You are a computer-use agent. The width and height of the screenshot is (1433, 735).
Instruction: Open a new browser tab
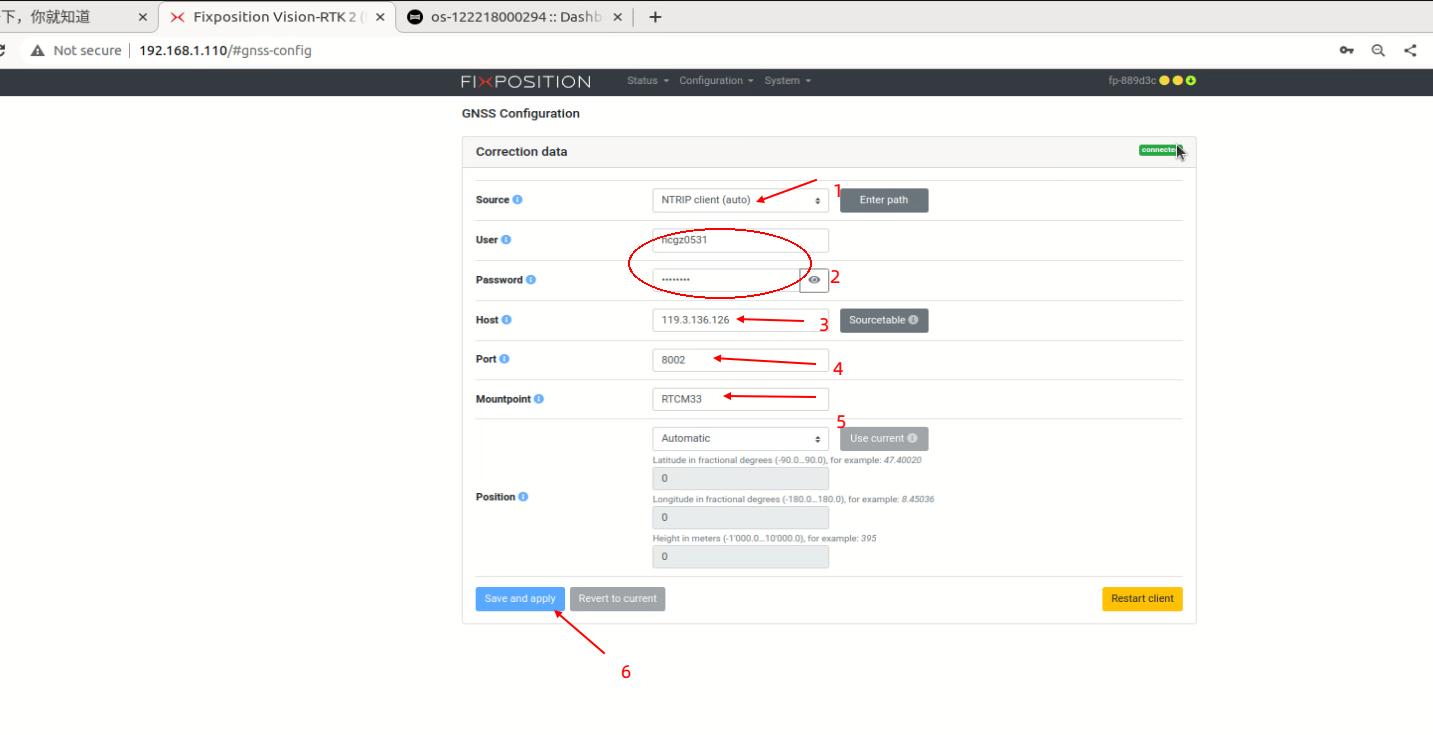(656, 17)
